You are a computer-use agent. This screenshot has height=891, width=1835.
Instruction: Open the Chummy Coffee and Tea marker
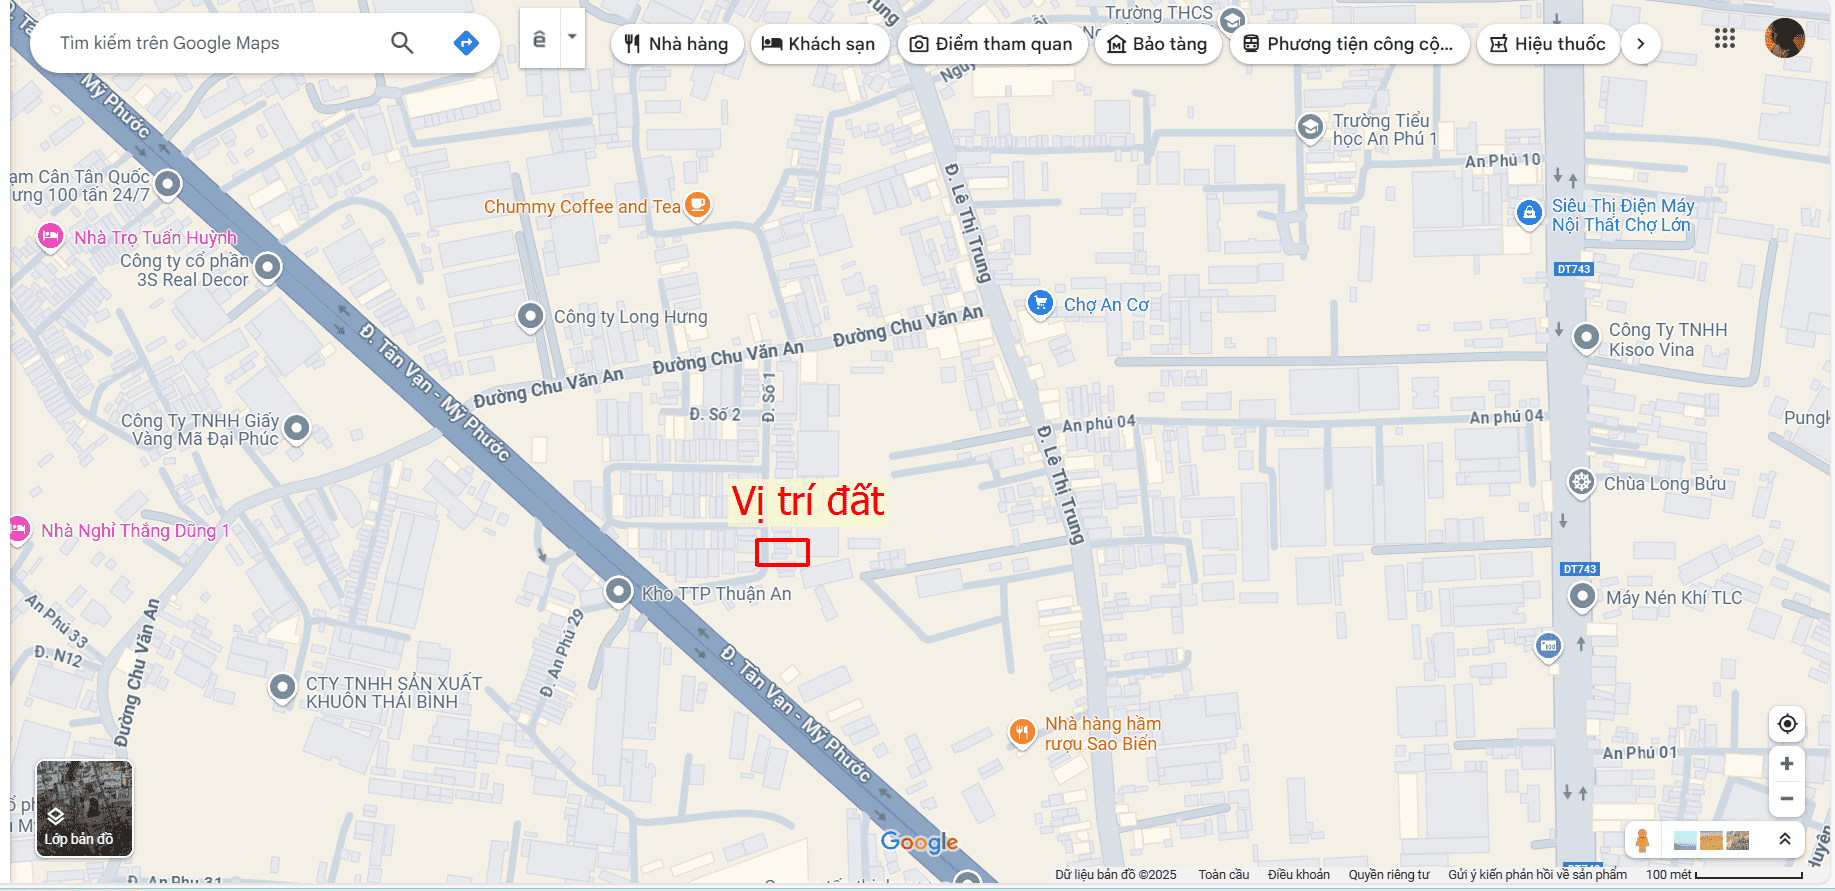click(697, 206)
